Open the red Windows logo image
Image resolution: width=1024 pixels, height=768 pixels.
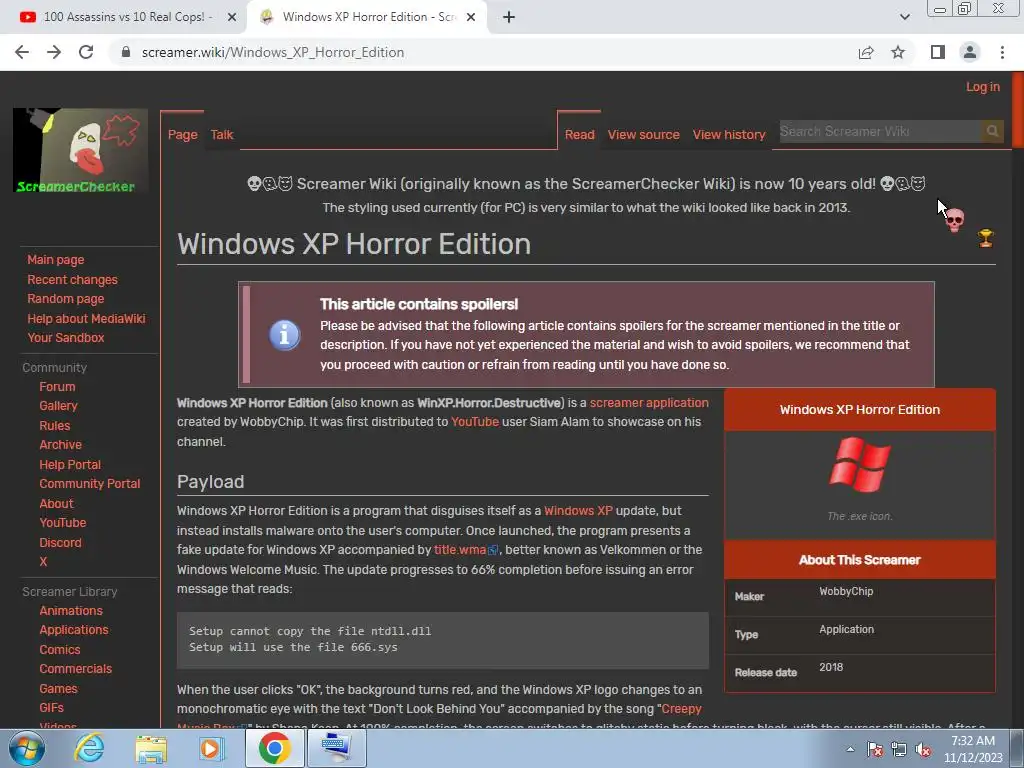(859, 465)
